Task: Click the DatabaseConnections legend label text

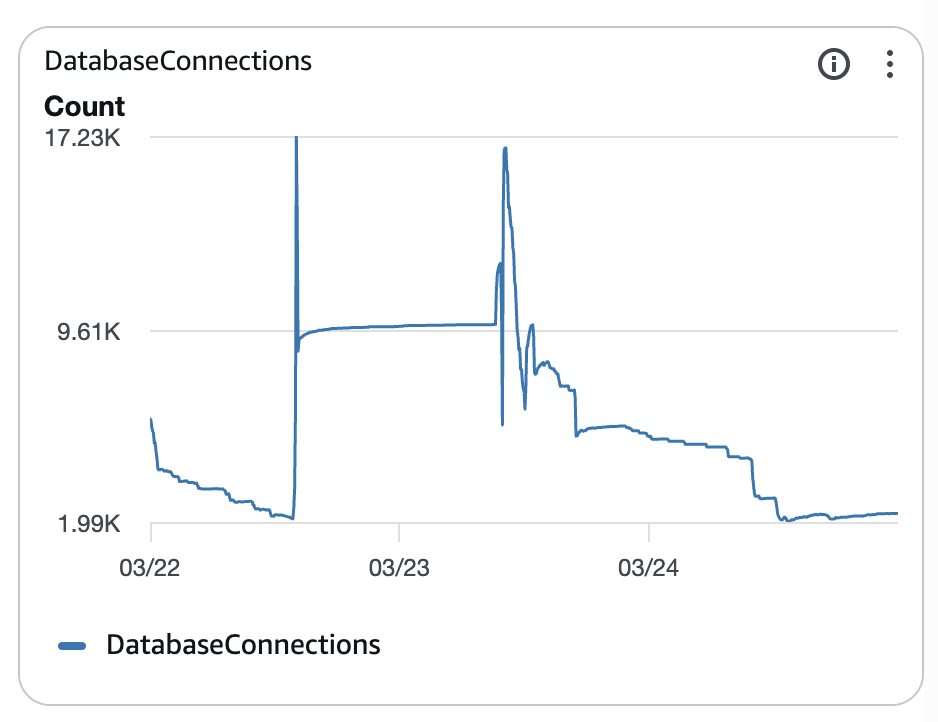Action: pos(245,644)
